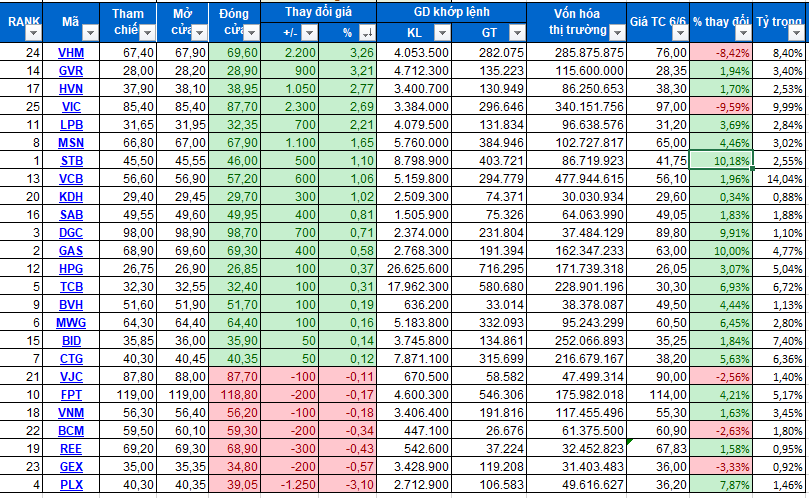Open the STB ticker link
Screen dimensions: 809x498
tap(71, 161)
